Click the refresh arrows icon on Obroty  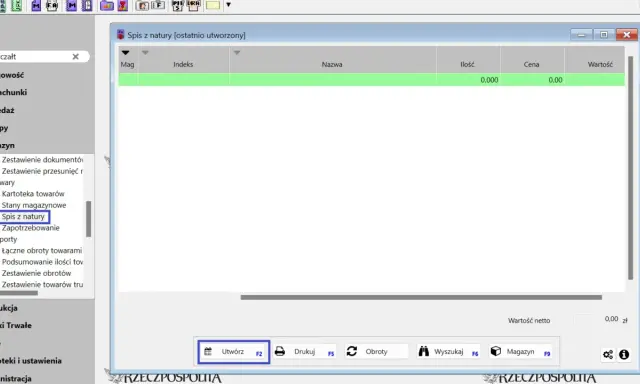[x=352, y=351]
